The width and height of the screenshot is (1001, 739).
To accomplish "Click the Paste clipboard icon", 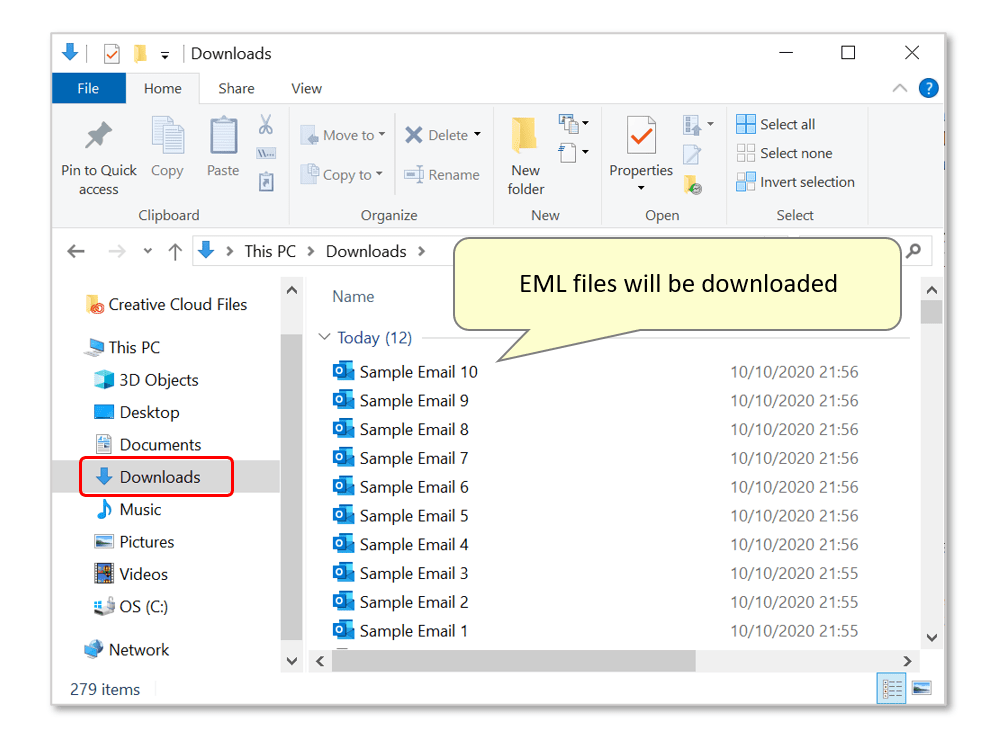I will (223, 135).
